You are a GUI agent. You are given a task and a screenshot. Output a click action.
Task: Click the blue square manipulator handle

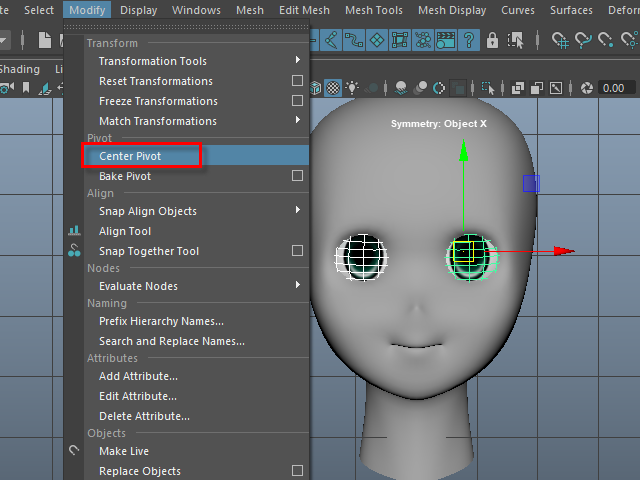pos(531,183)
